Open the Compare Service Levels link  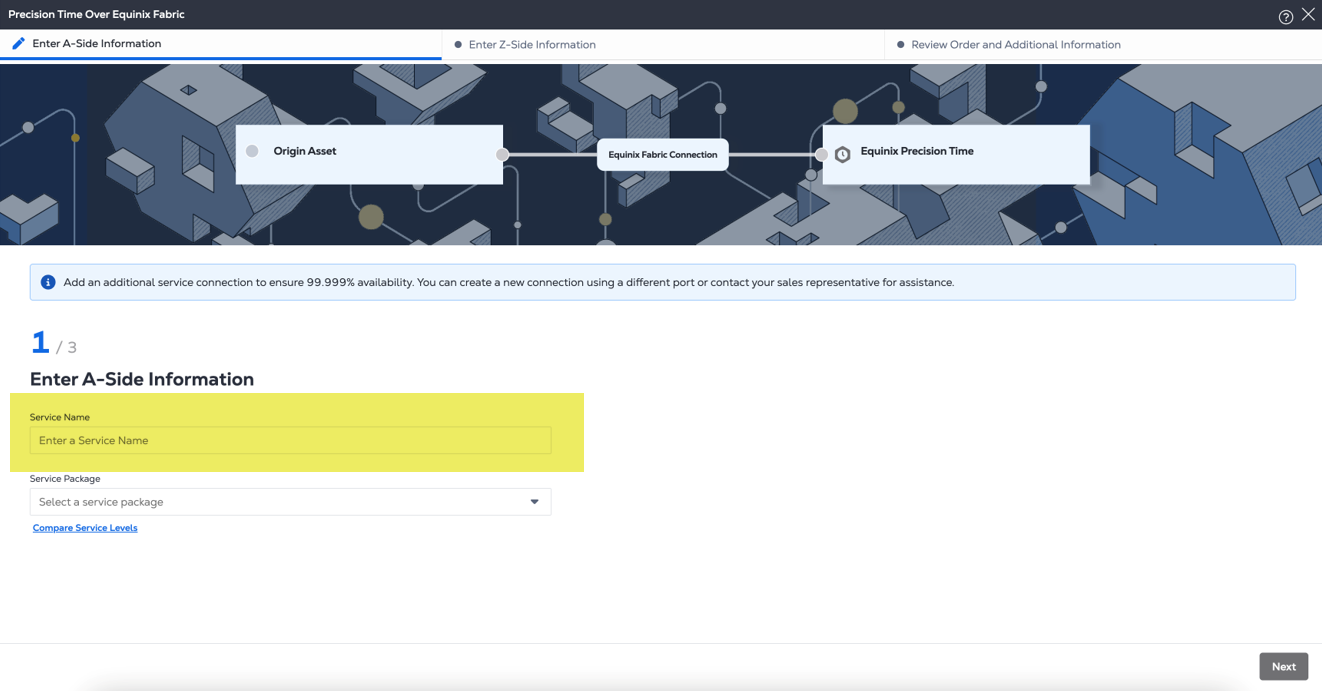pyautogui.click(x=85, y=528)
